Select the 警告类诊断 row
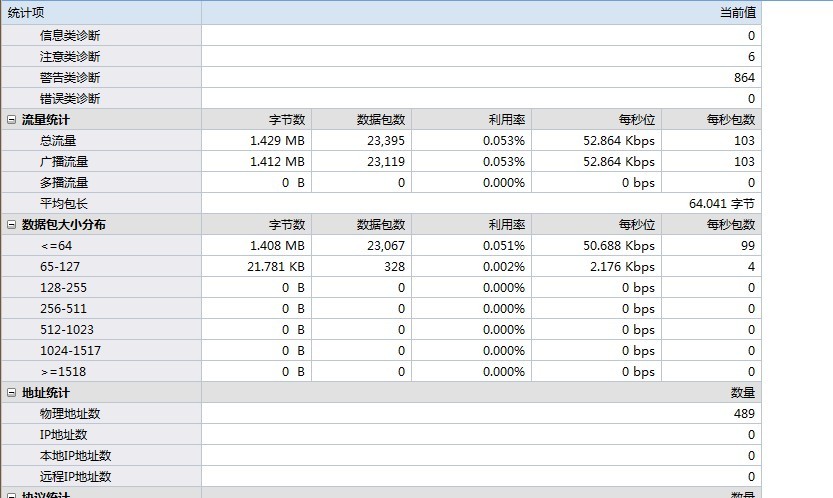This screenshot has width=833, height=498. 70,78
